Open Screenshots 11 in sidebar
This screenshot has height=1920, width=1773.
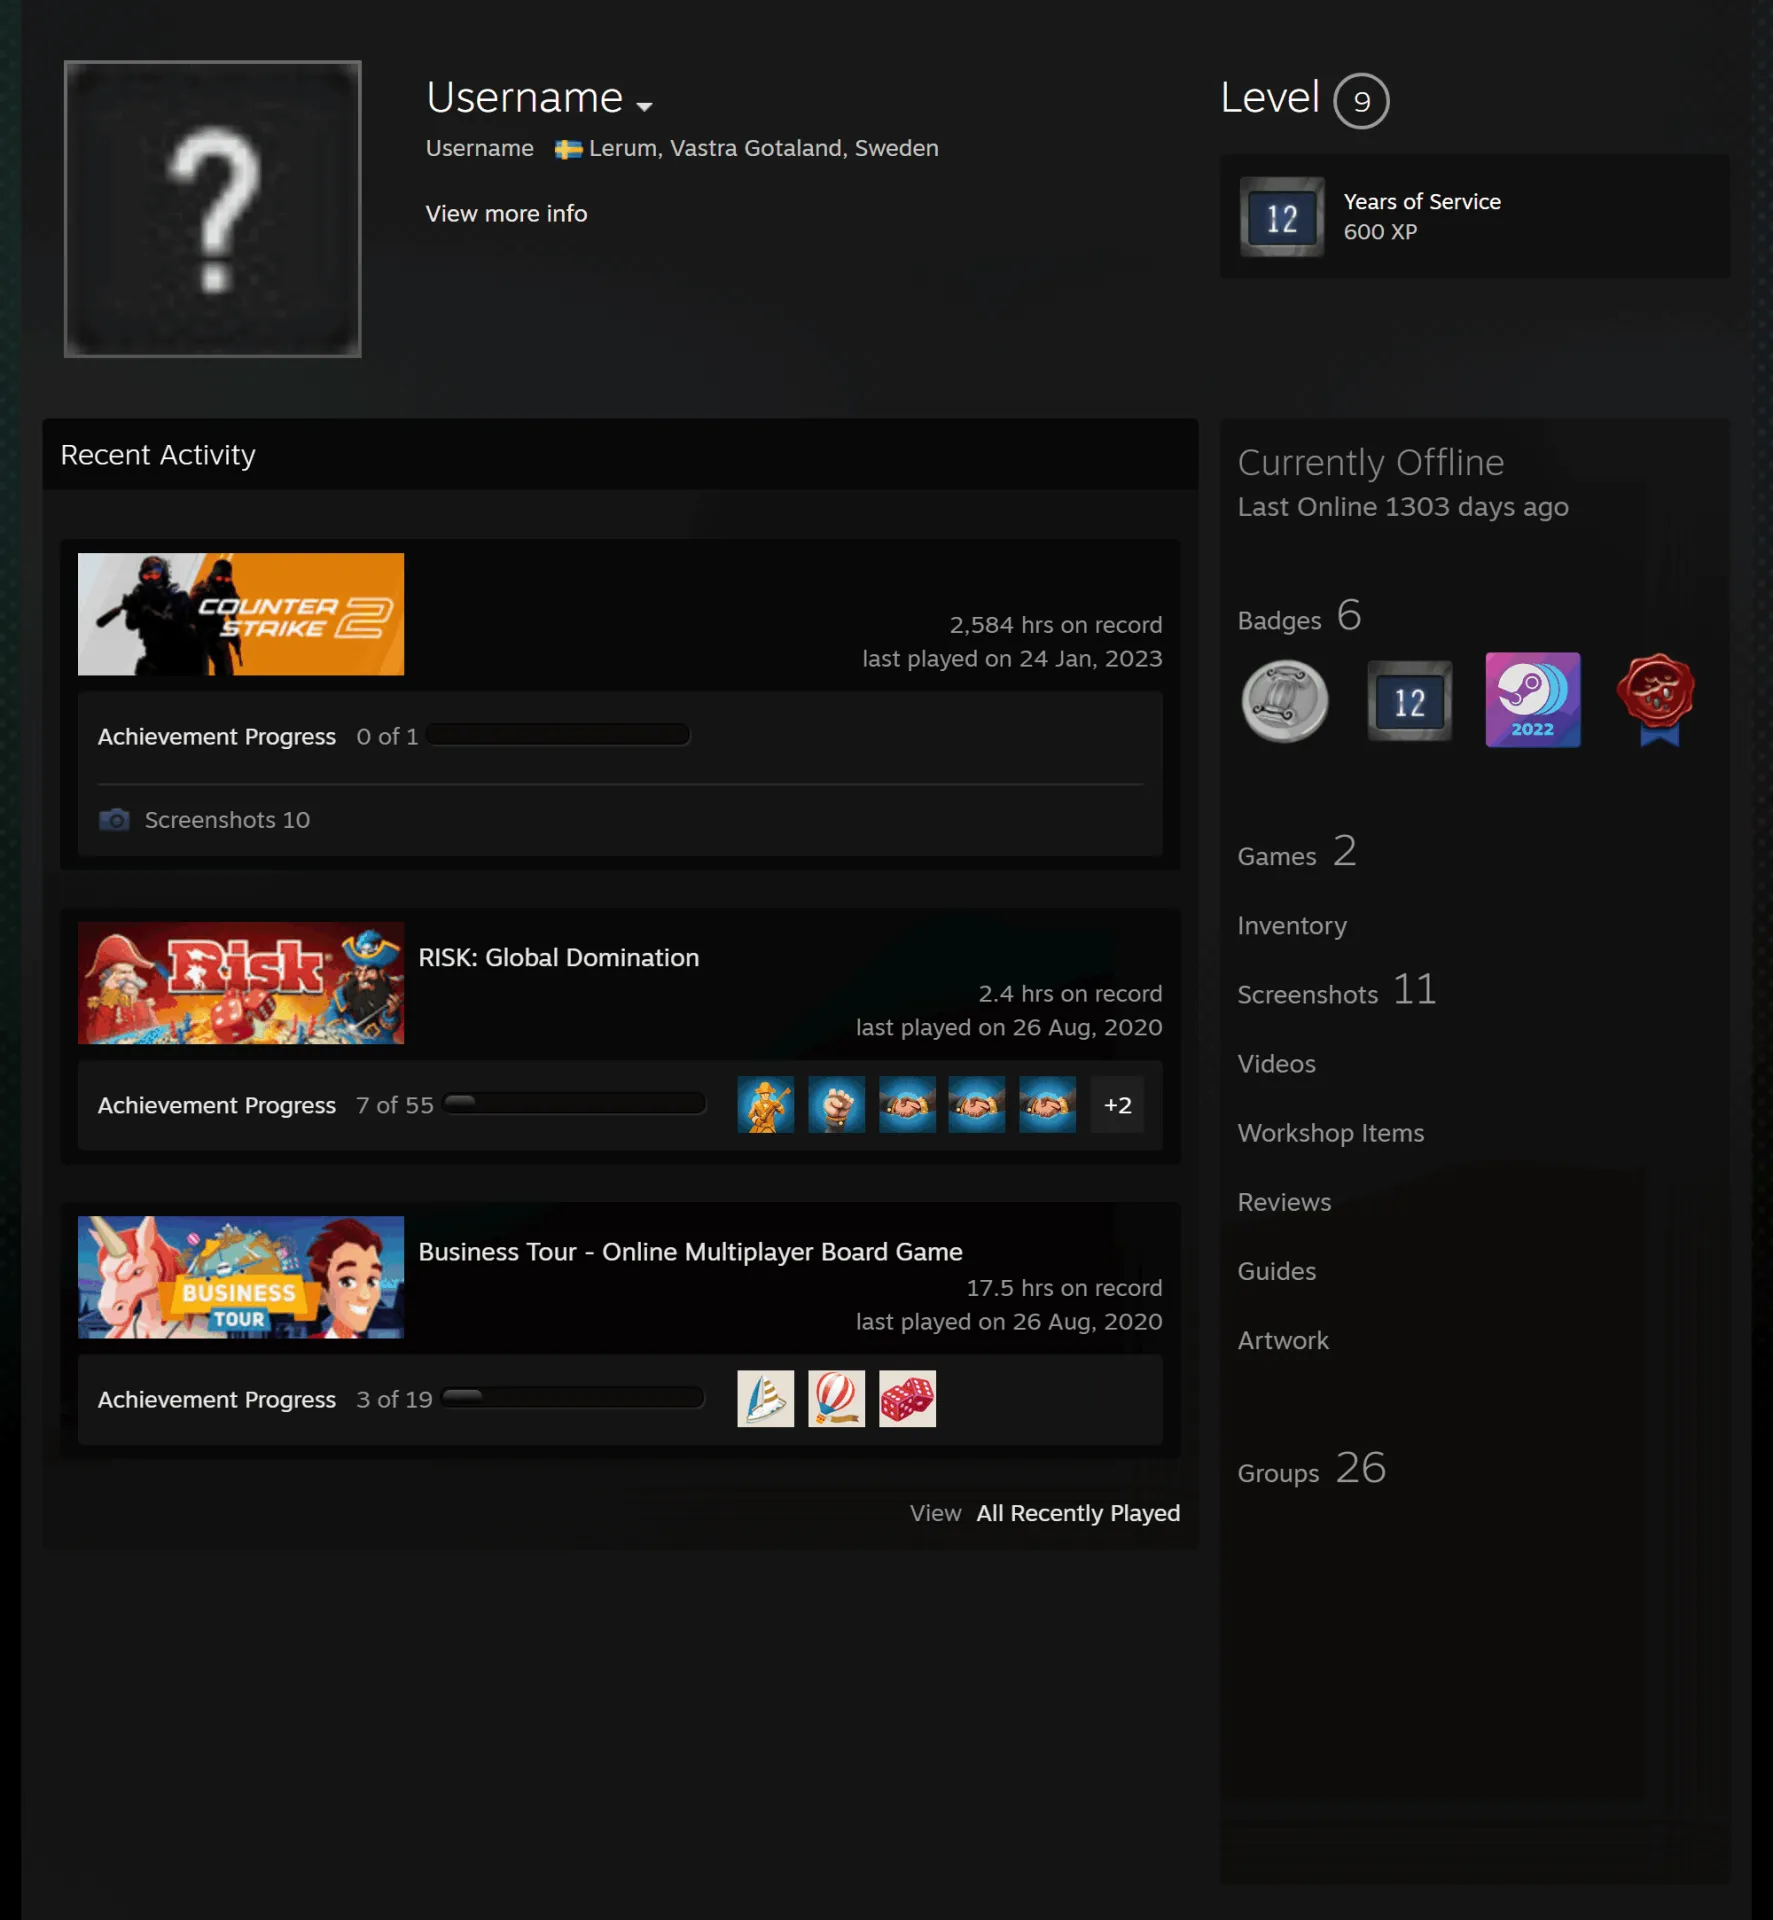click(1337, 992)
